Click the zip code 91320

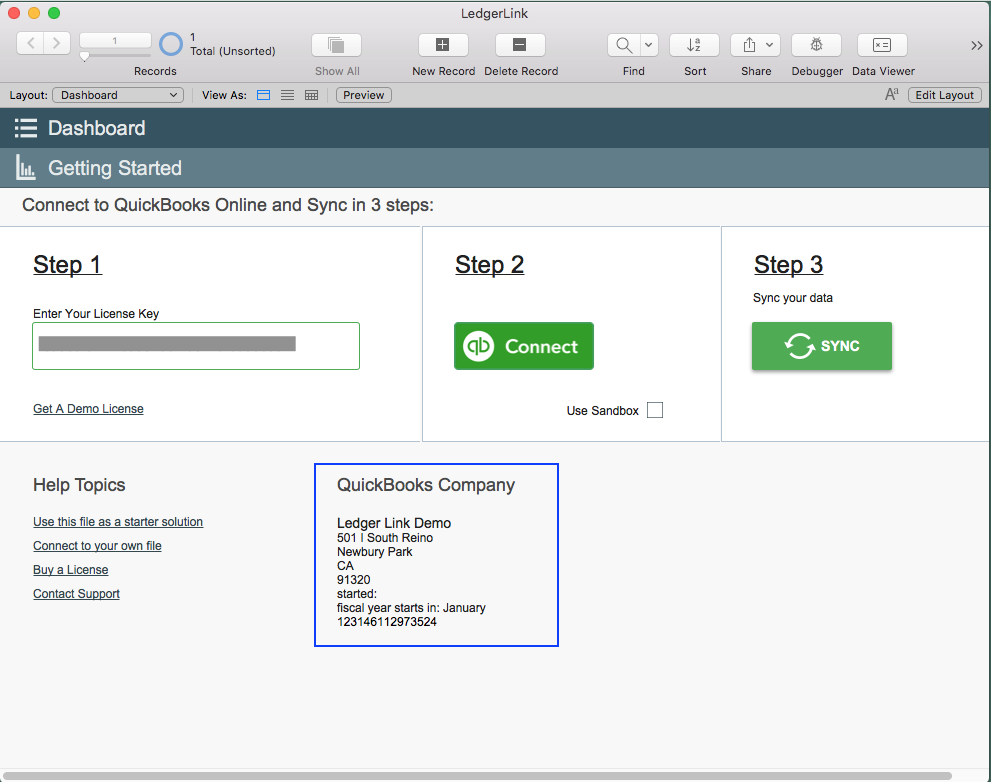(x=353, y=580)
